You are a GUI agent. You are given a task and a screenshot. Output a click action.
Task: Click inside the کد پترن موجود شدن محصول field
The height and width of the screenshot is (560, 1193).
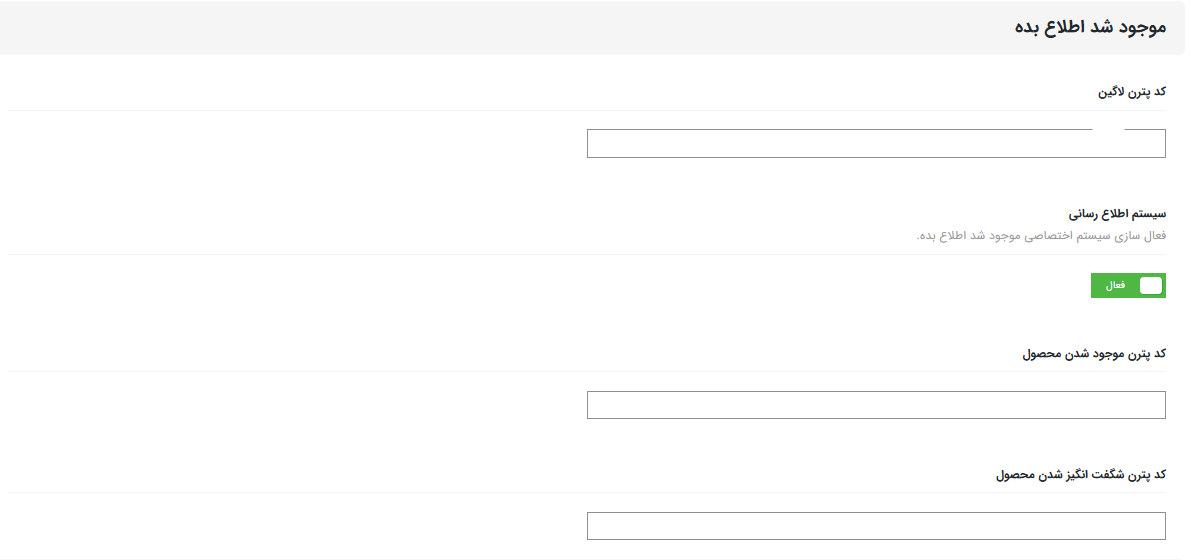[x=876, y=405]
